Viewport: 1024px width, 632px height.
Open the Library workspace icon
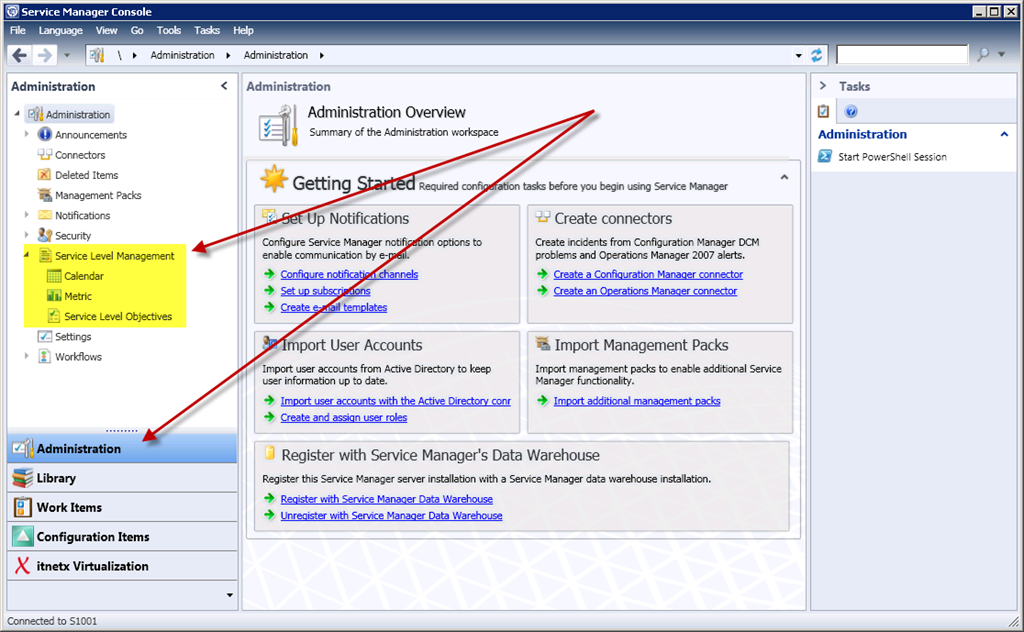(x=22, y=478)
